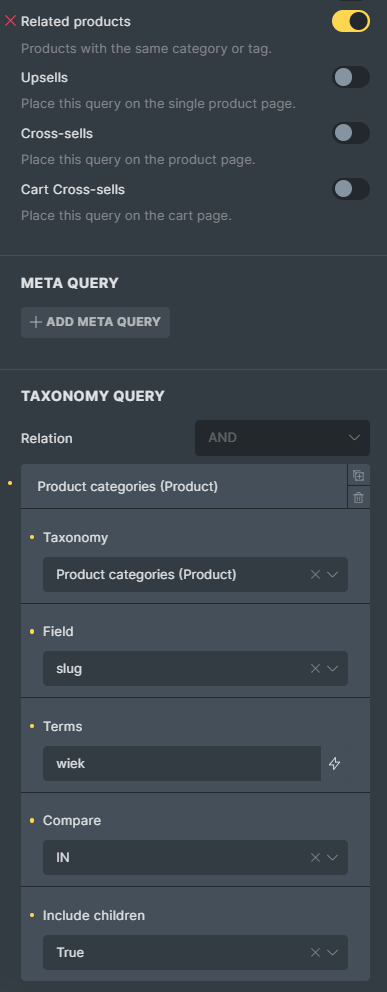Click the Taxonomy Query heading
Screen dimensions: 387x992
pos(92,396)
